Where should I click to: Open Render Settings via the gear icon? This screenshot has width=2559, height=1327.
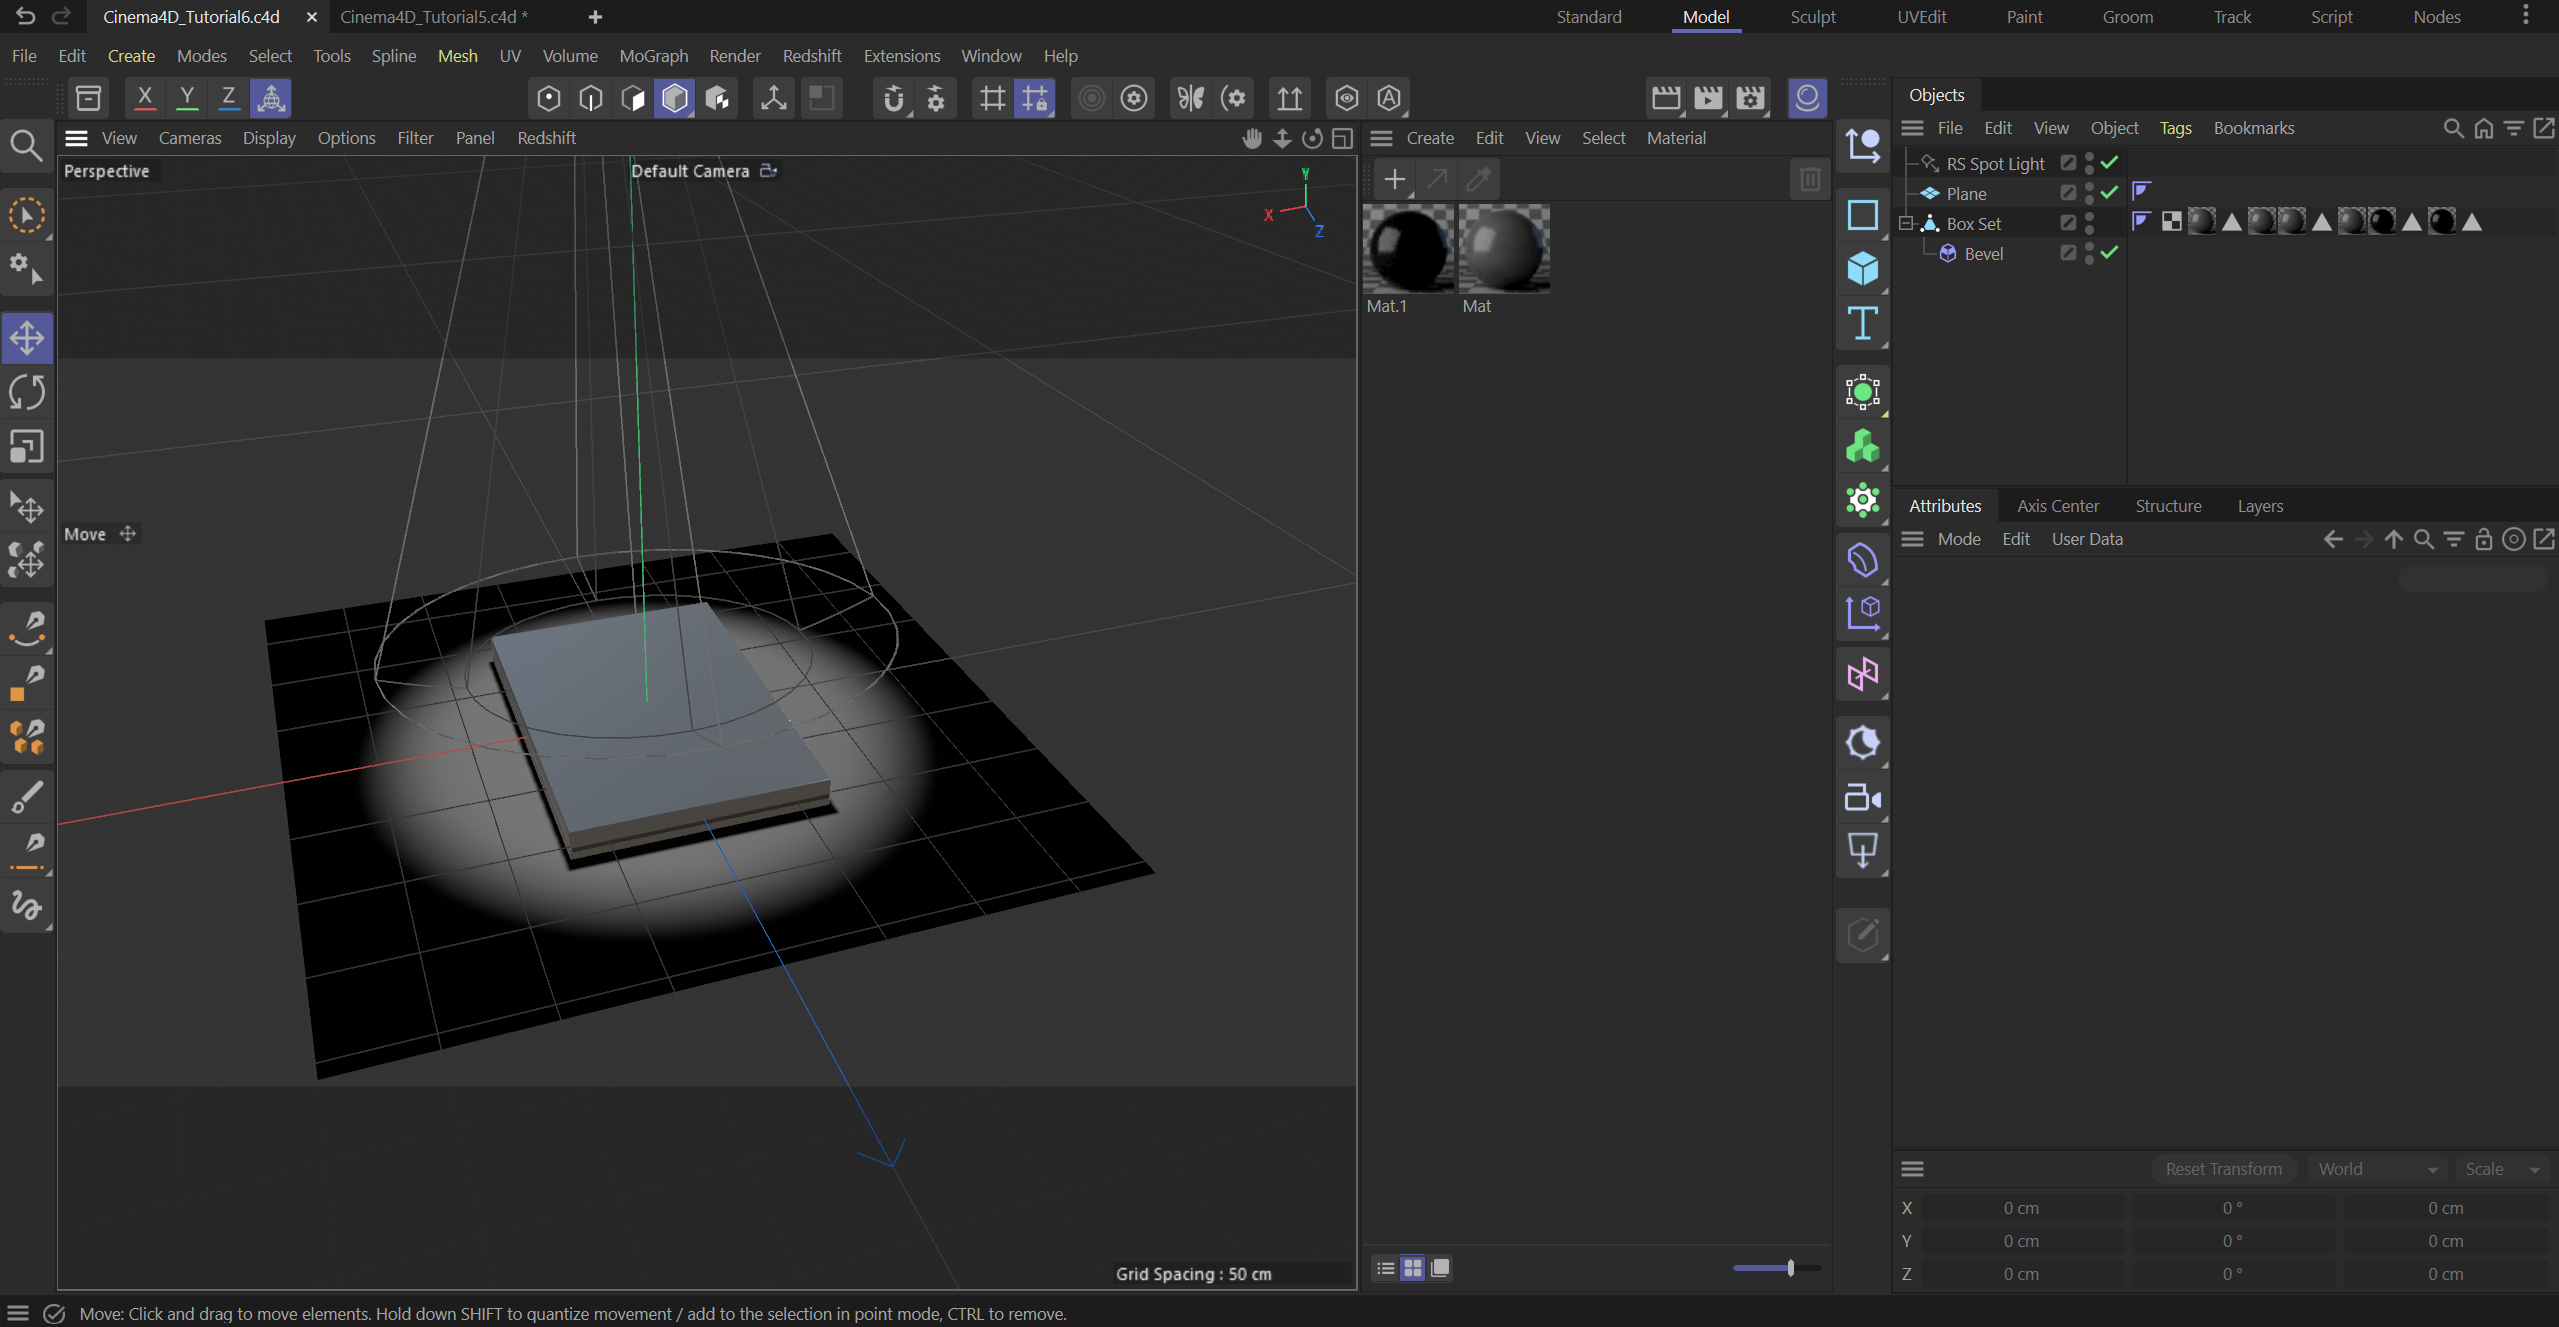pyautogui.click(x=1750, y=97)
